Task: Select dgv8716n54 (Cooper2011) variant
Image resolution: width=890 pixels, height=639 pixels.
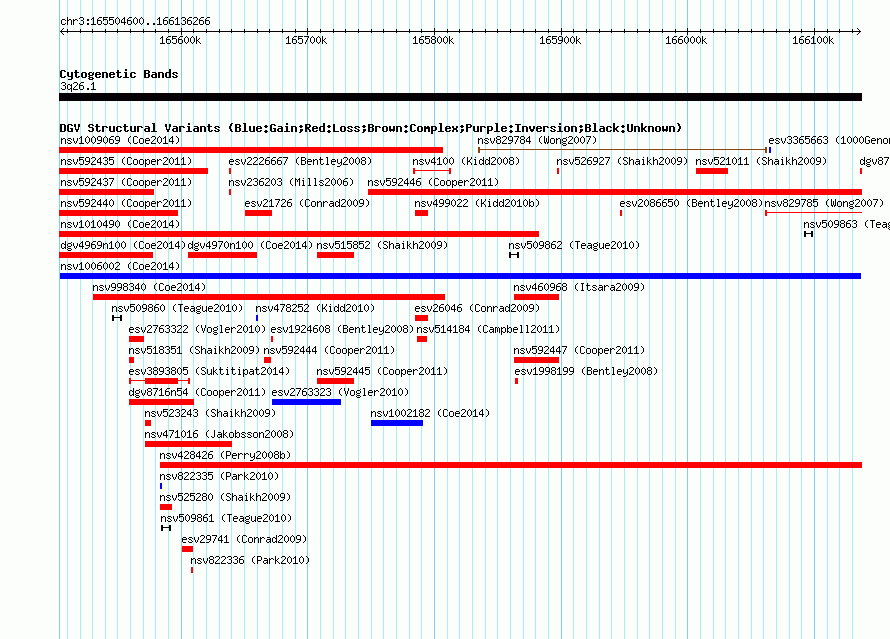Action: tap(197, 392)
